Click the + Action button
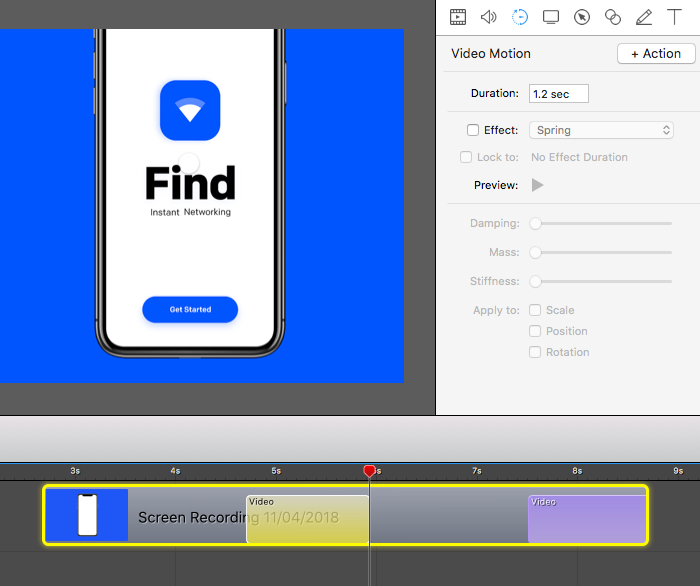The width and height of the screenshot is (700, 586). 656,54
